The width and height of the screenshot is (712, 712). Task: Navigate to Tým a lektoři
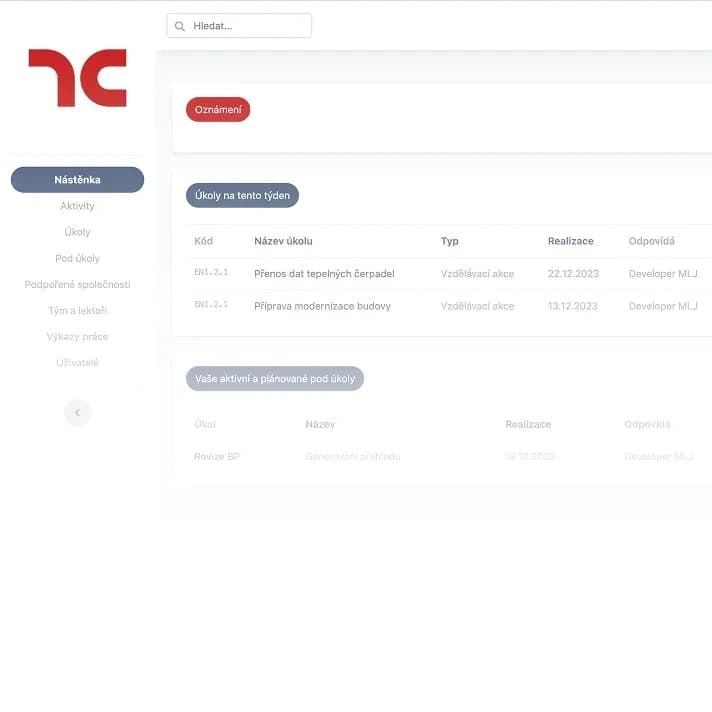point(78,311)
